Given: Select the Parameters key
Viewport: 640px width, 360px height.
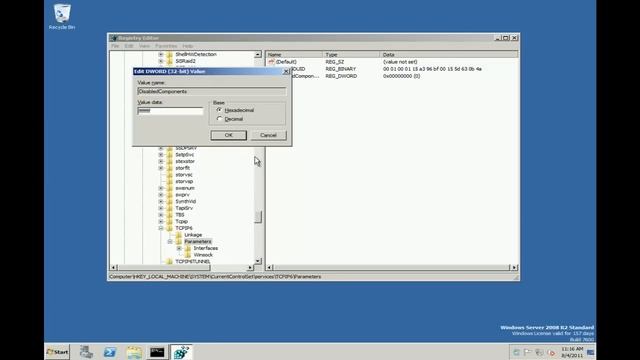Looking at the screenshot, I should [x=198, y=242].
